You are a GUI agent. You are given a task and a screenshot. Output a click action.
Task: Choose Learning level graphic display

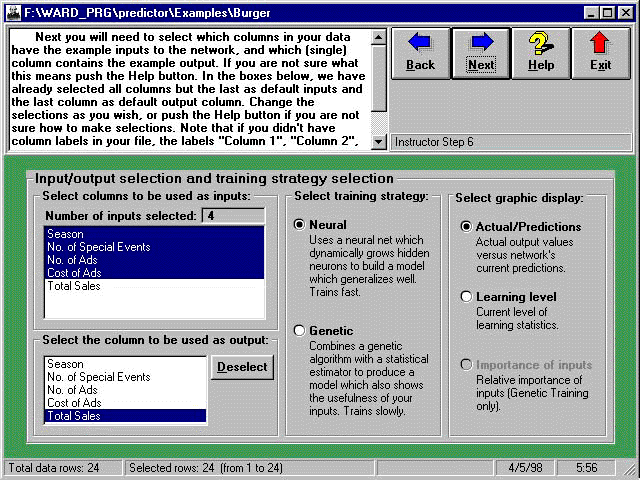[x=466, y=297]
